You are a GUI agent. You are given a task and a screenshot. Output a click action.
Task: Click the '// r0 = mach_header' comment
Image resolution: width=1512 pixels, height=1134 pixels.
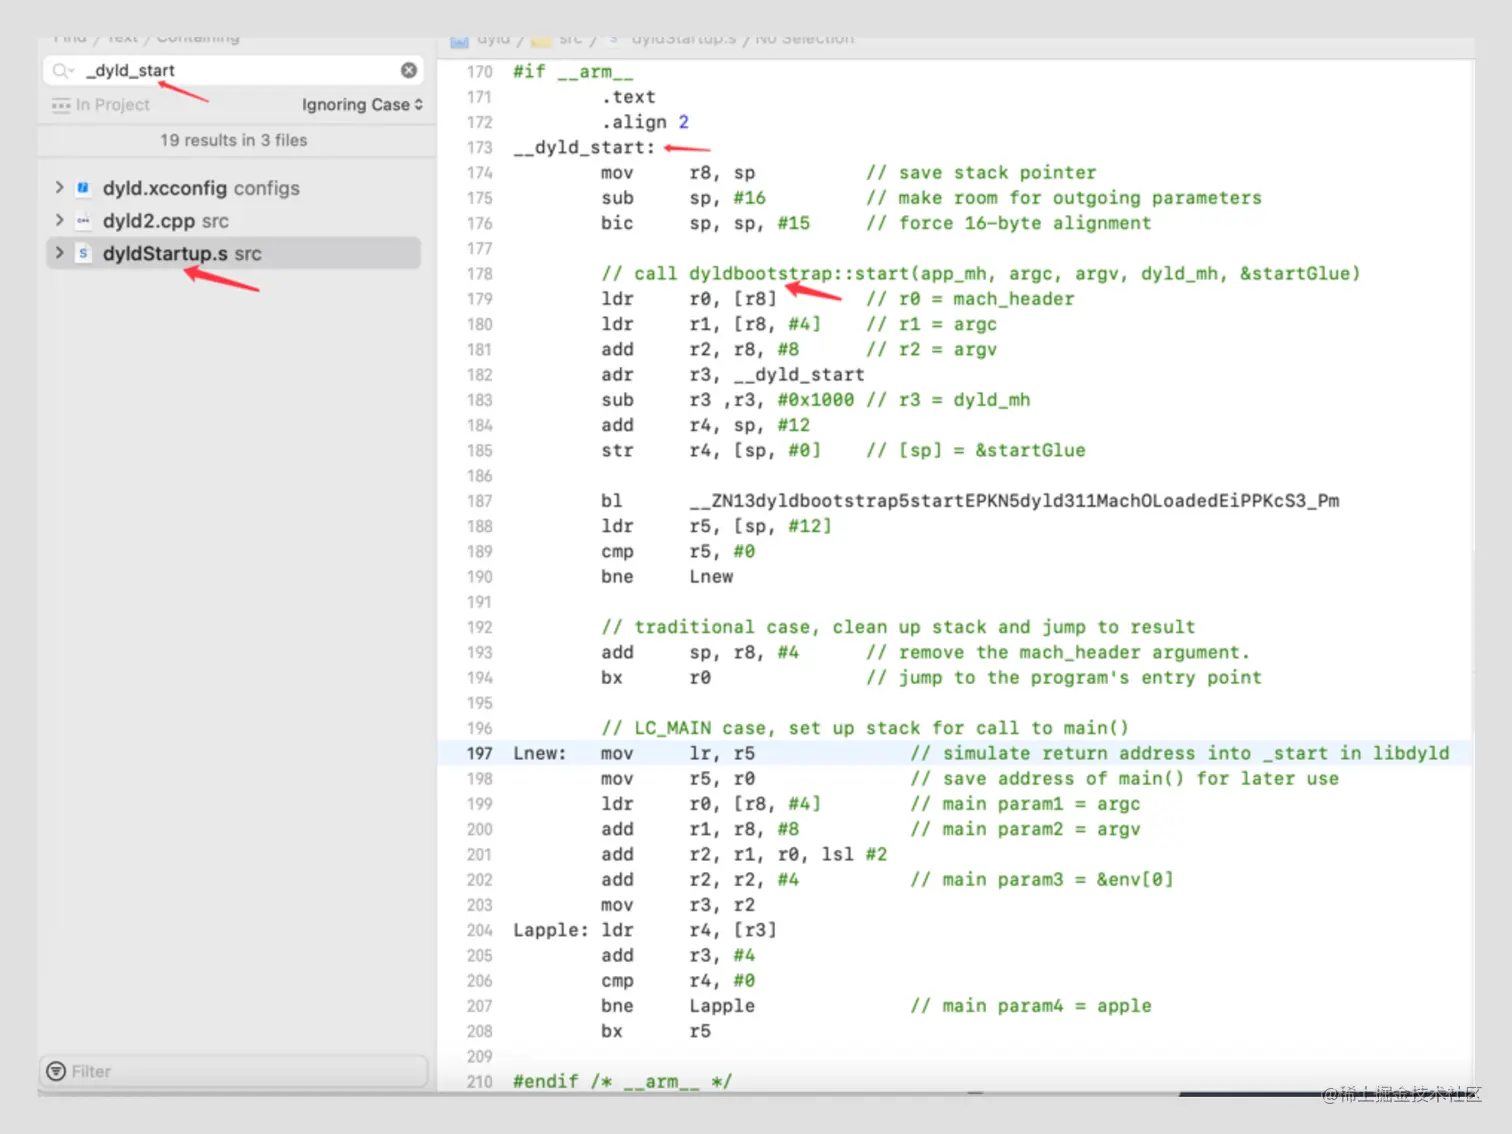pos(970,299)
